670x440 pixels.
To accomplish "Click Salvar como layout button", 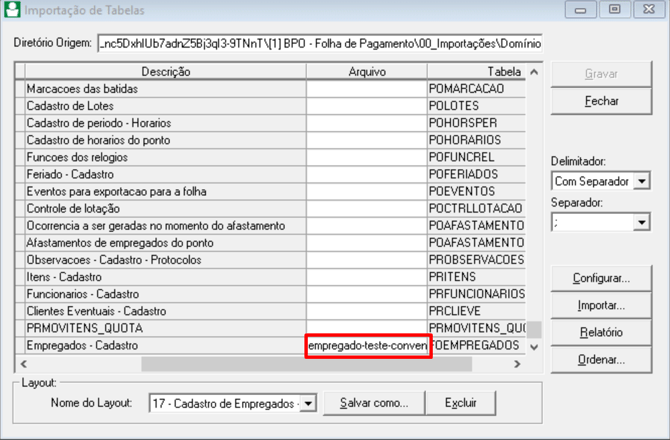I will 373,403.
